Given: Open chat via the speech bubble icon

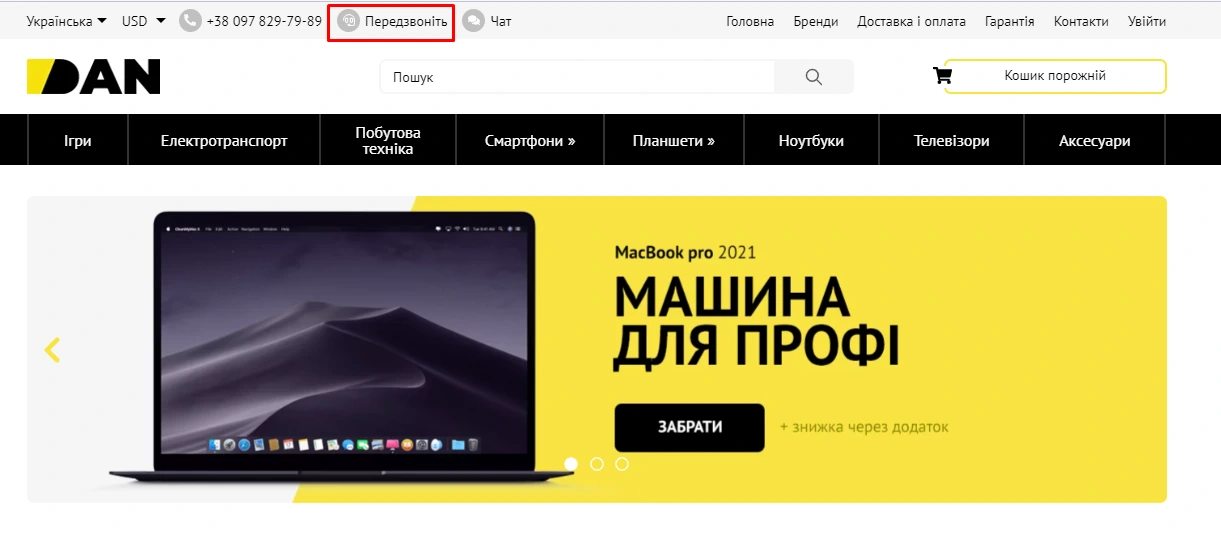Looking at the screenshot, I should pos(473,21).
